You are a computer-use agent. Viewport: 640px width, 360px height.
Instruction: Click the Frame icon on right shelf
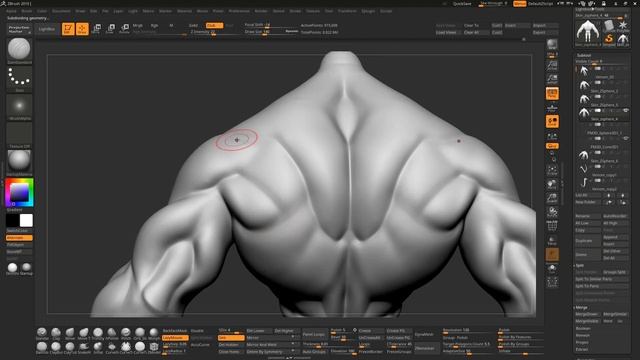point(552,170)
